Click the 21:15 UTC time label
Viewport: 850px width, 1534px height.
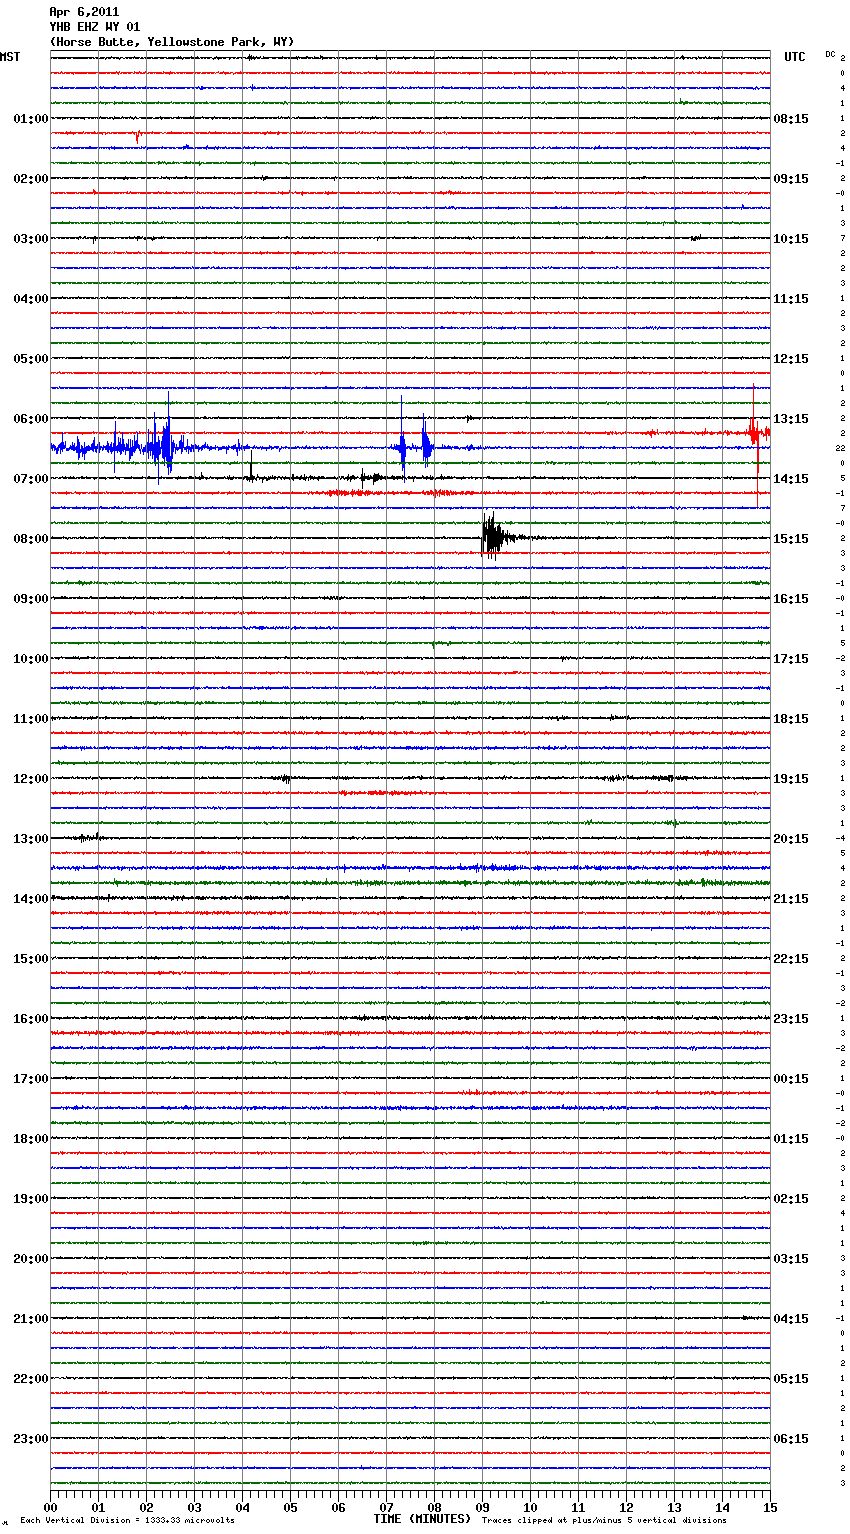click(x=791, y=899)
